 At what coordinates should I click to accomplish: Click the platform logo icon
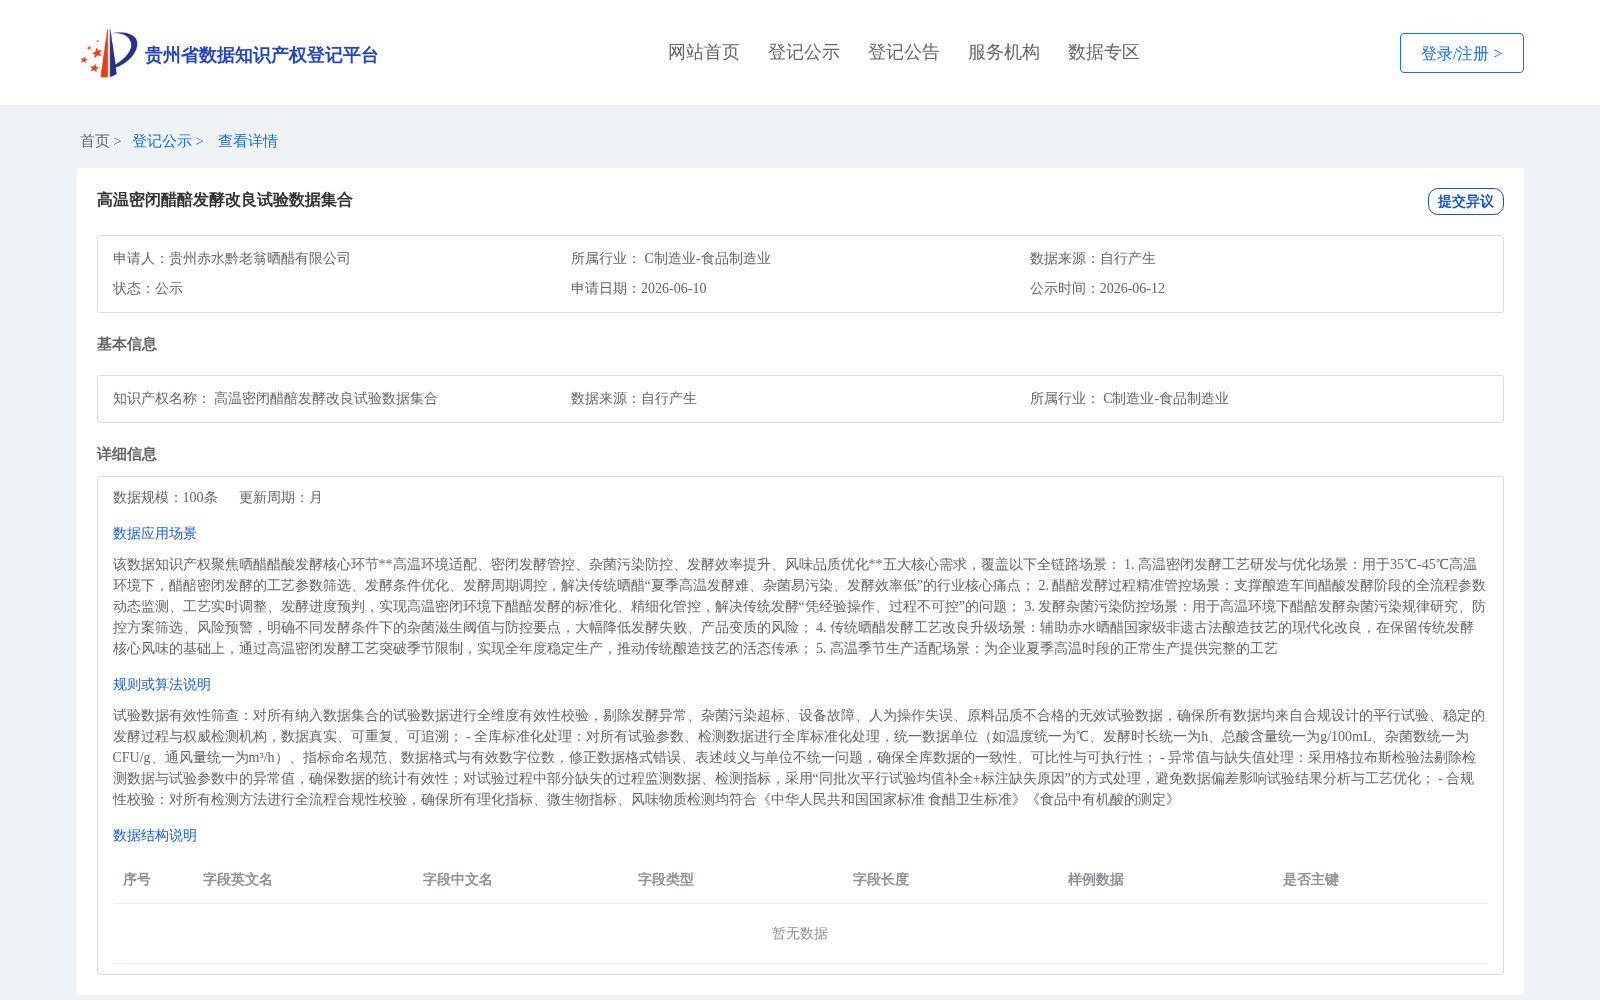pos(109,53)
